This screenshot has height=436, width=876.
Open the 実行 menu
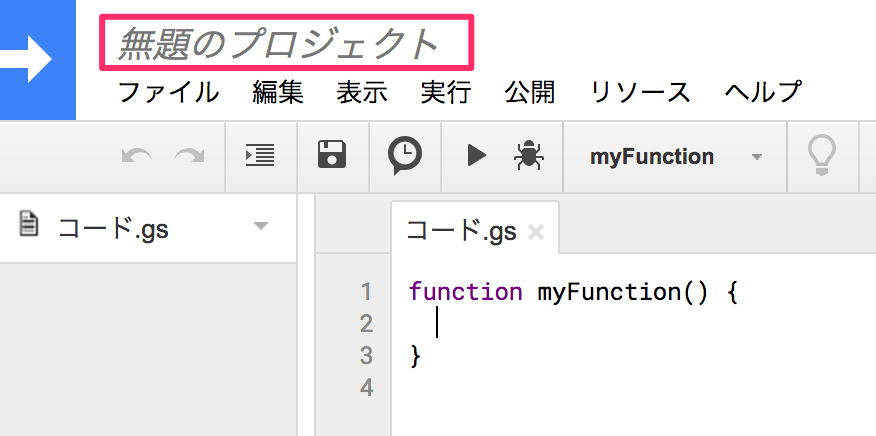pyautogui.click(x=446, y=93)
